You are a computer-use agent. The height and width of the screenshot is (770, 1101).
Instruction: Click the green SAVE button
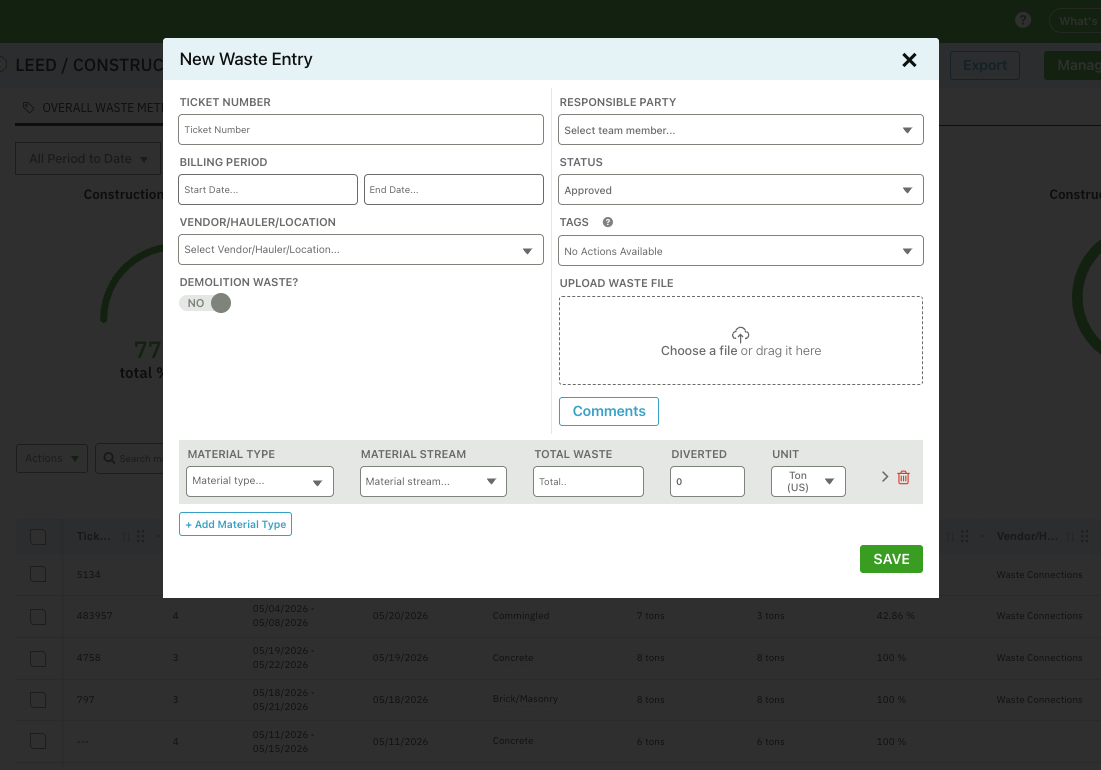coord(891,559)
